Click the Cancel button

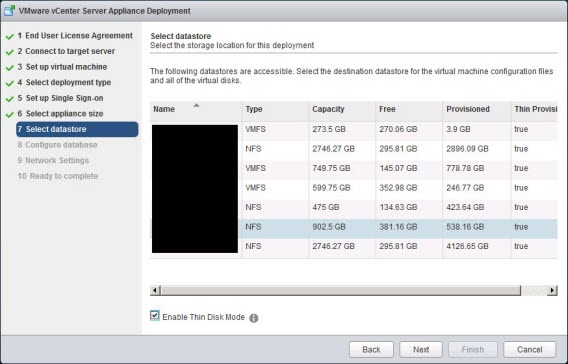[529, 350]
